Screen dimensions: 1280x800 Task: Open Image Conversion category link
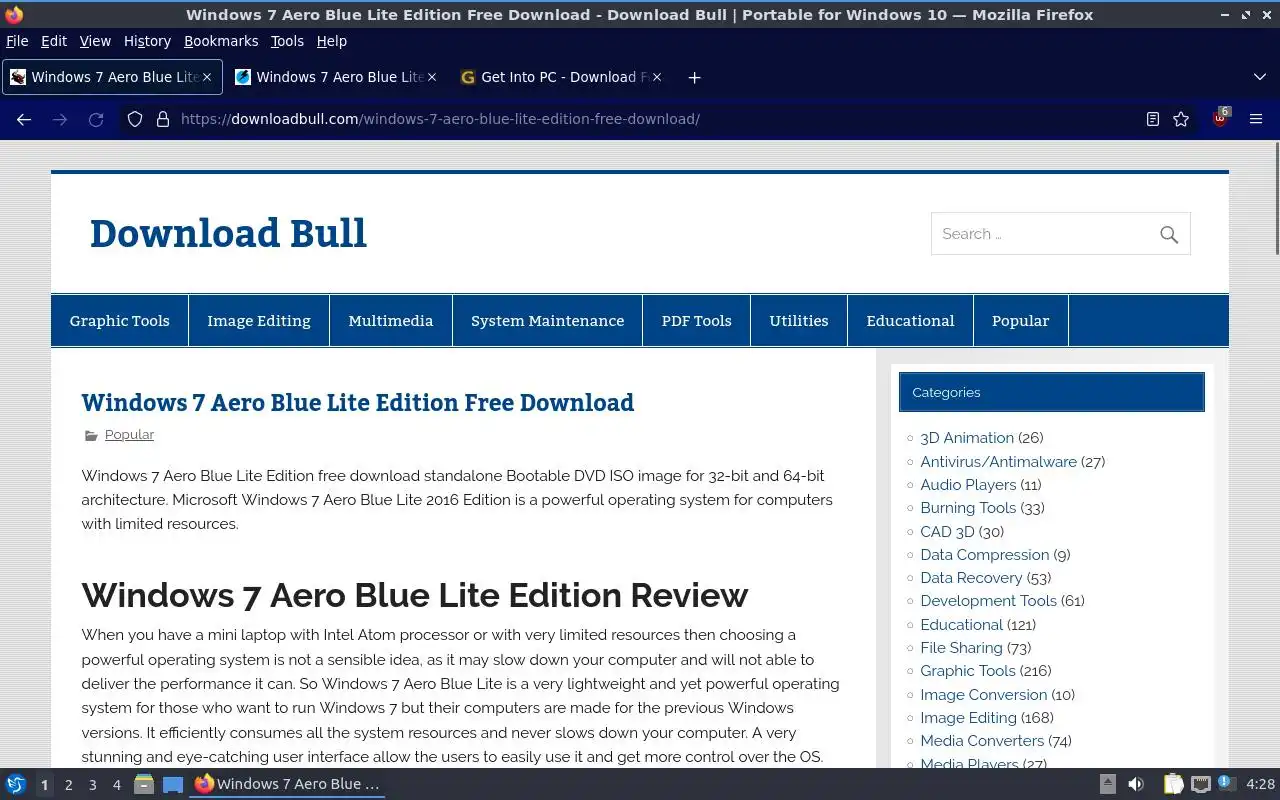(x=983, y=695)
